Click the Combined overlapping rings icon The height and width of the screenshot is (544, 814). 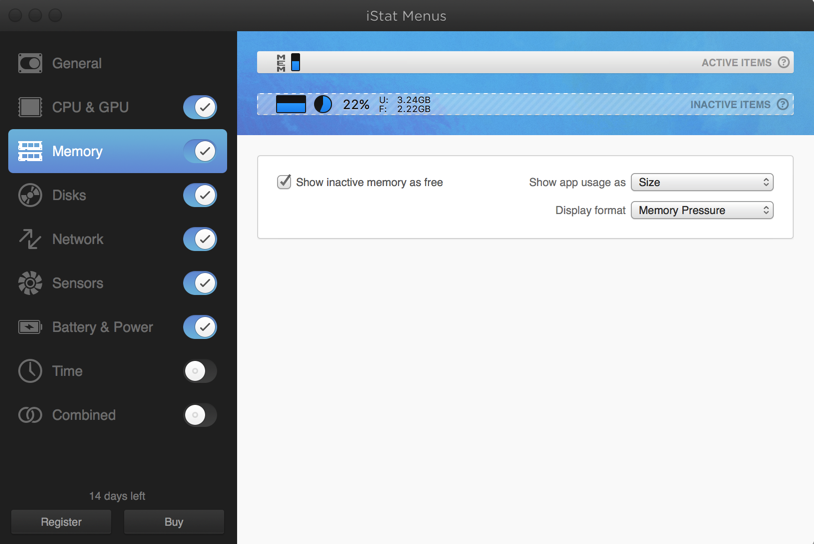click(30, 415)
